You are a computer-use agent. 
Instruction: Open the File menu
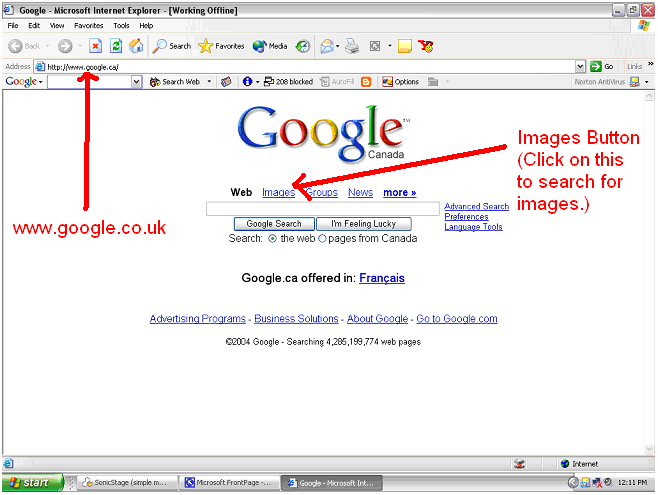point(13,26)
